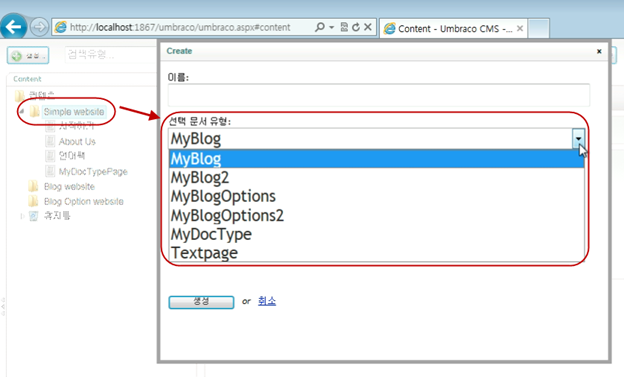Click the green create button in Umbraco toolbar
This screenshot has height=377, width=624.
click(x=28, y=56)
